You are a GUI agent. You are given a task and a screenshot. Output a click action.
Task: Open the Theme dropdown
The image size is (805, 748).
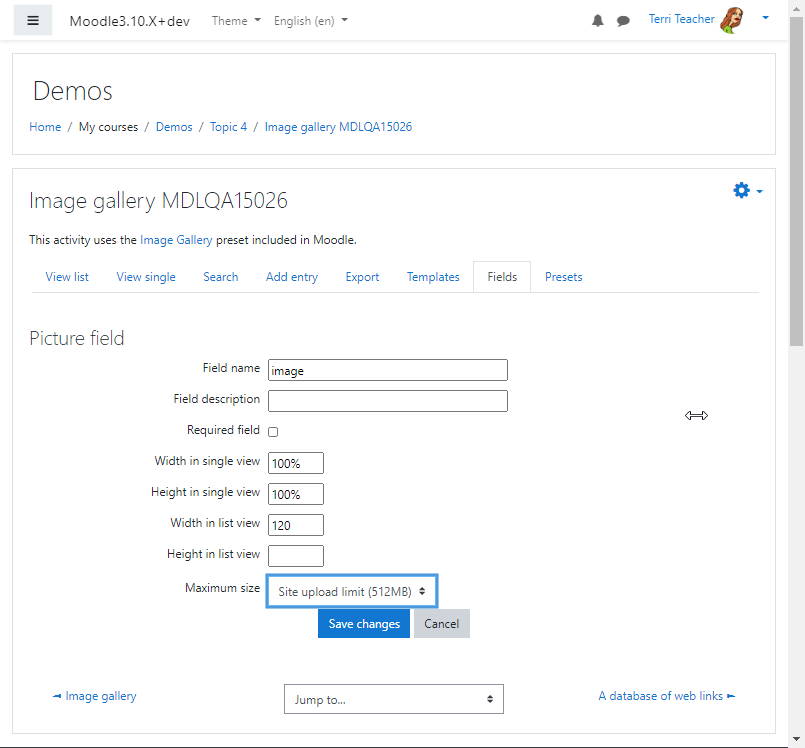pos(236,21)
